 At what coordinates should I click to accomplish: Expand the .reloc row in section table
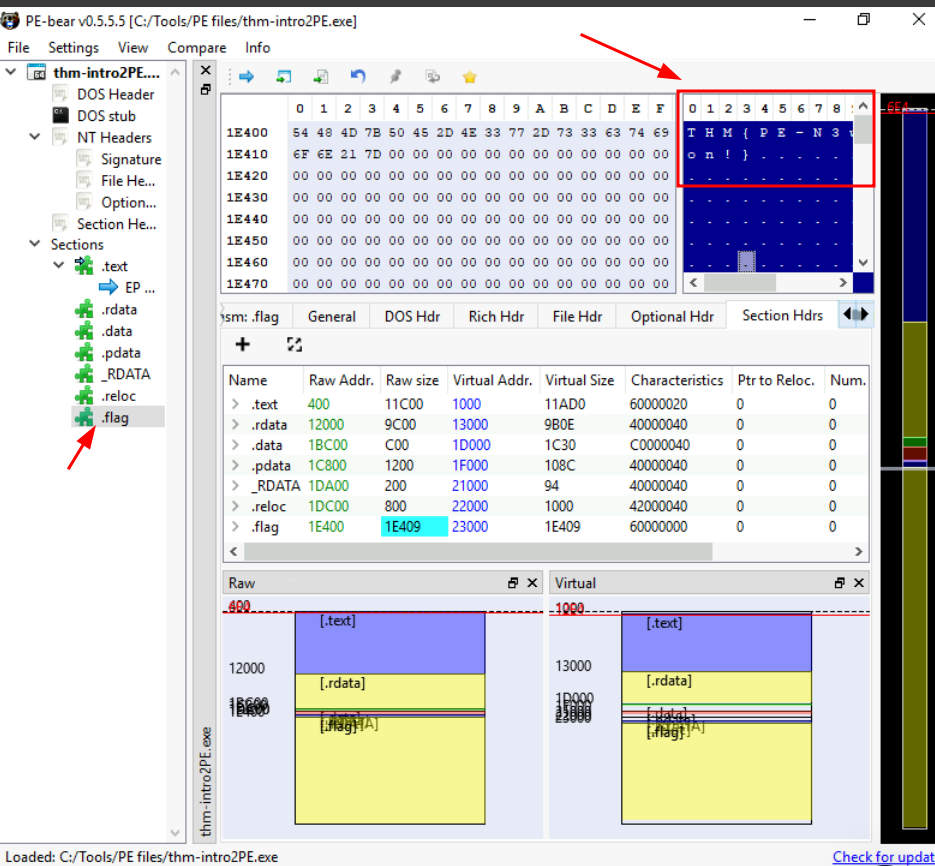[x=236, y=506]
